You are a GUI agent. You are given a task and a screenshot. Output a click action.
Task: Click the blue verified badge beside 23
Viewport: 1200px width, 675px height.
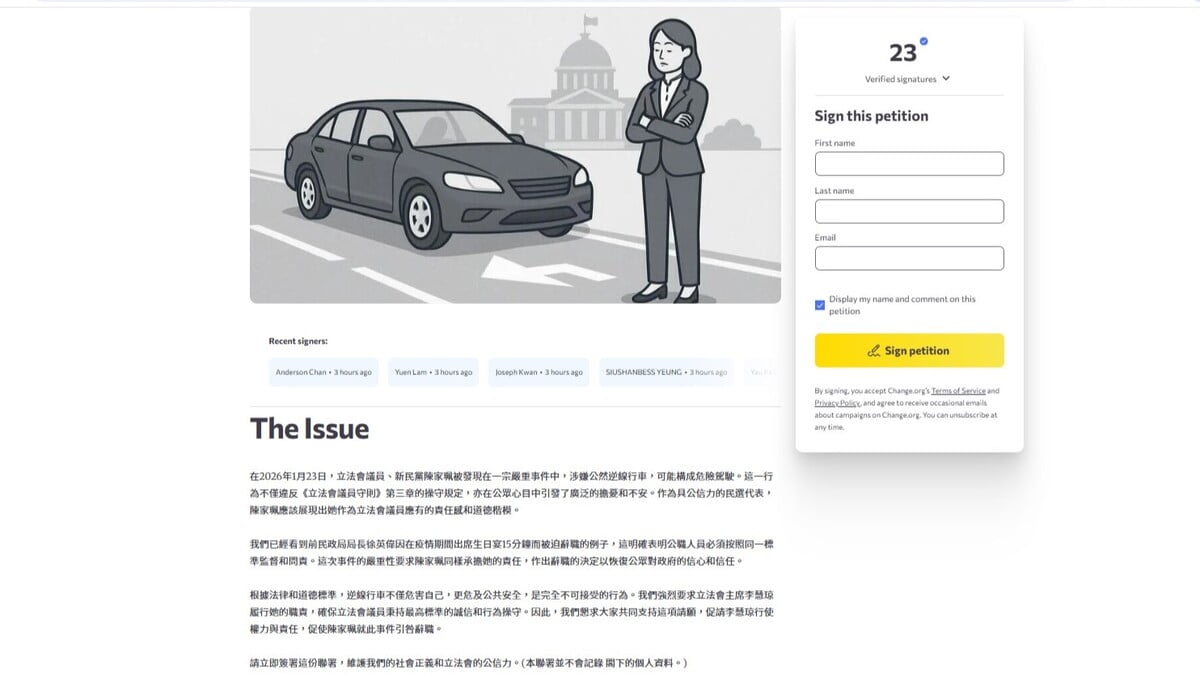click(924, 41)
